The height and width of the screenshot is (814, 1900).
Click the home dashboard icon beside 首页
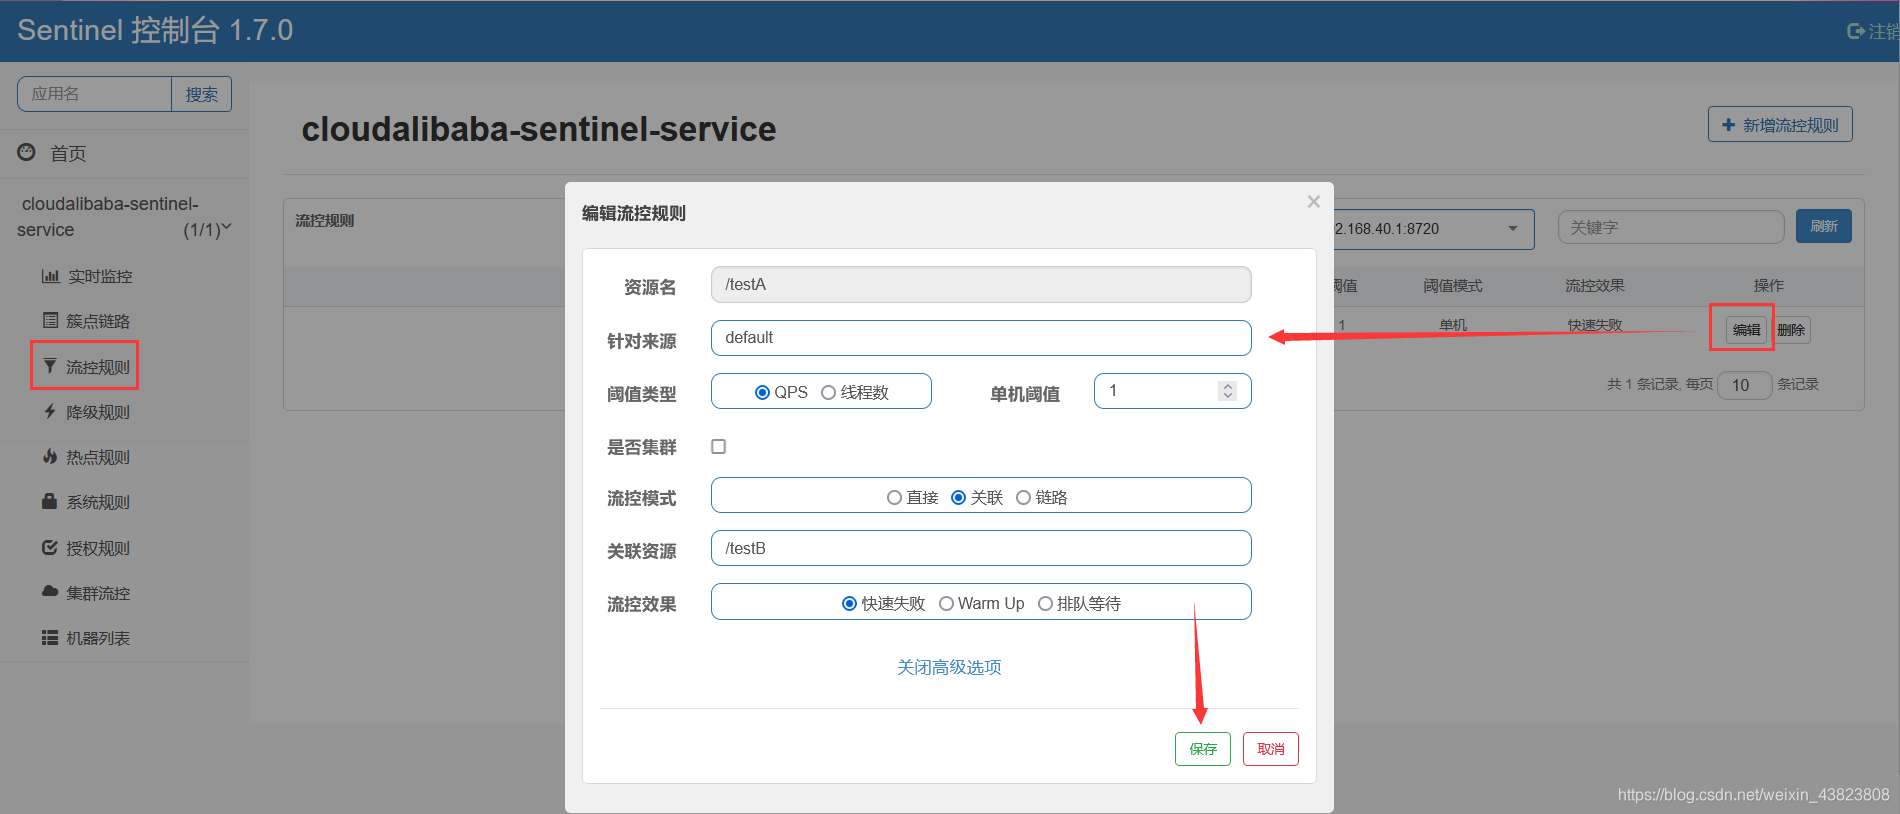click(27, 152)
